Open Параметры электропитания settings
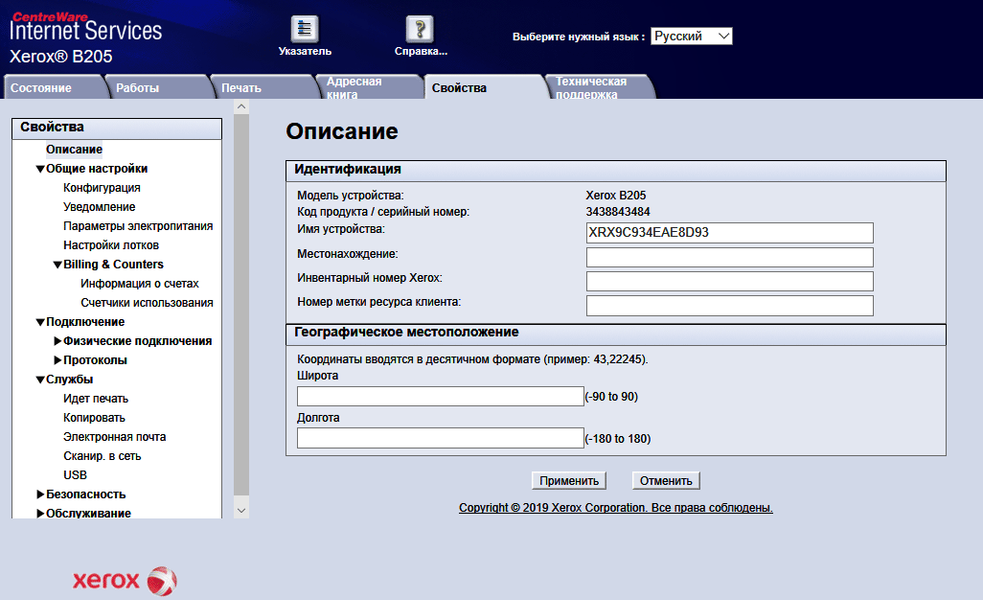983x600 pixels. click(138, 226)
